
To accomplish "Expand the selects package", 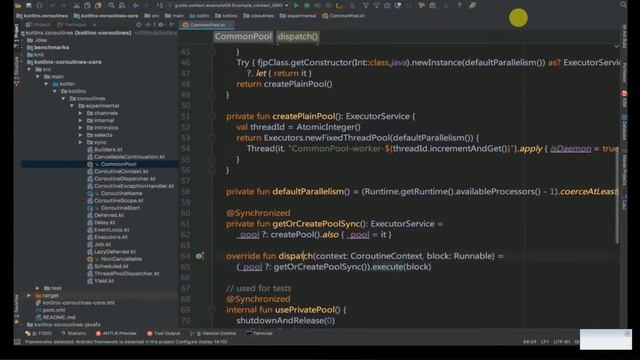I will tap(80, 135).
